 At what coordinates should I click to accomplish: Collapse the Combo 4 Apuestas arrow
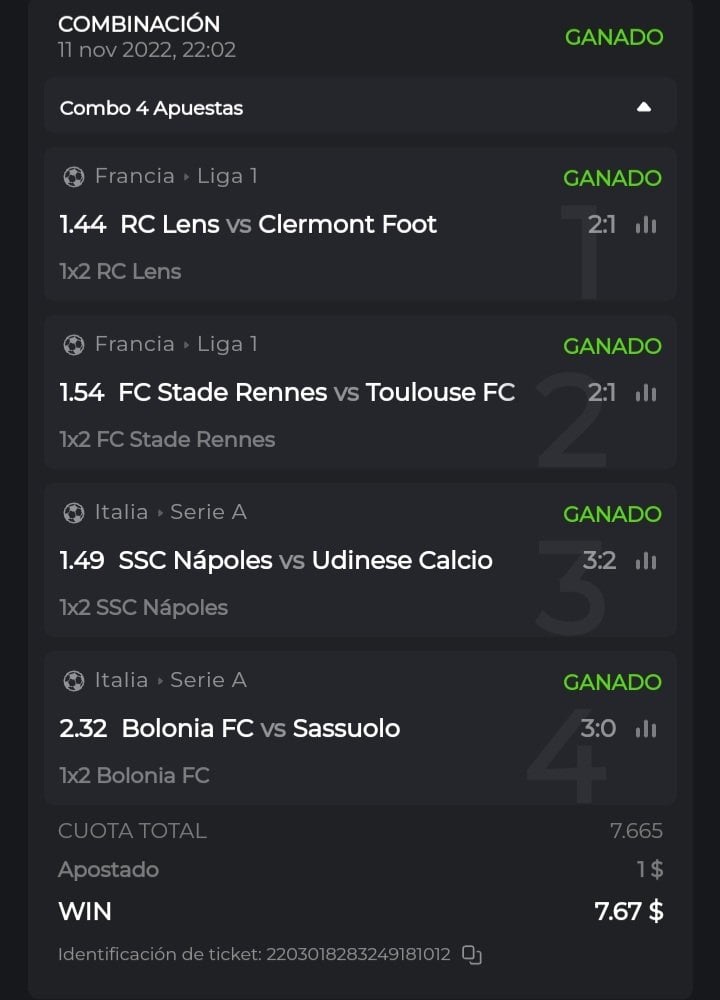coord(644,107)
